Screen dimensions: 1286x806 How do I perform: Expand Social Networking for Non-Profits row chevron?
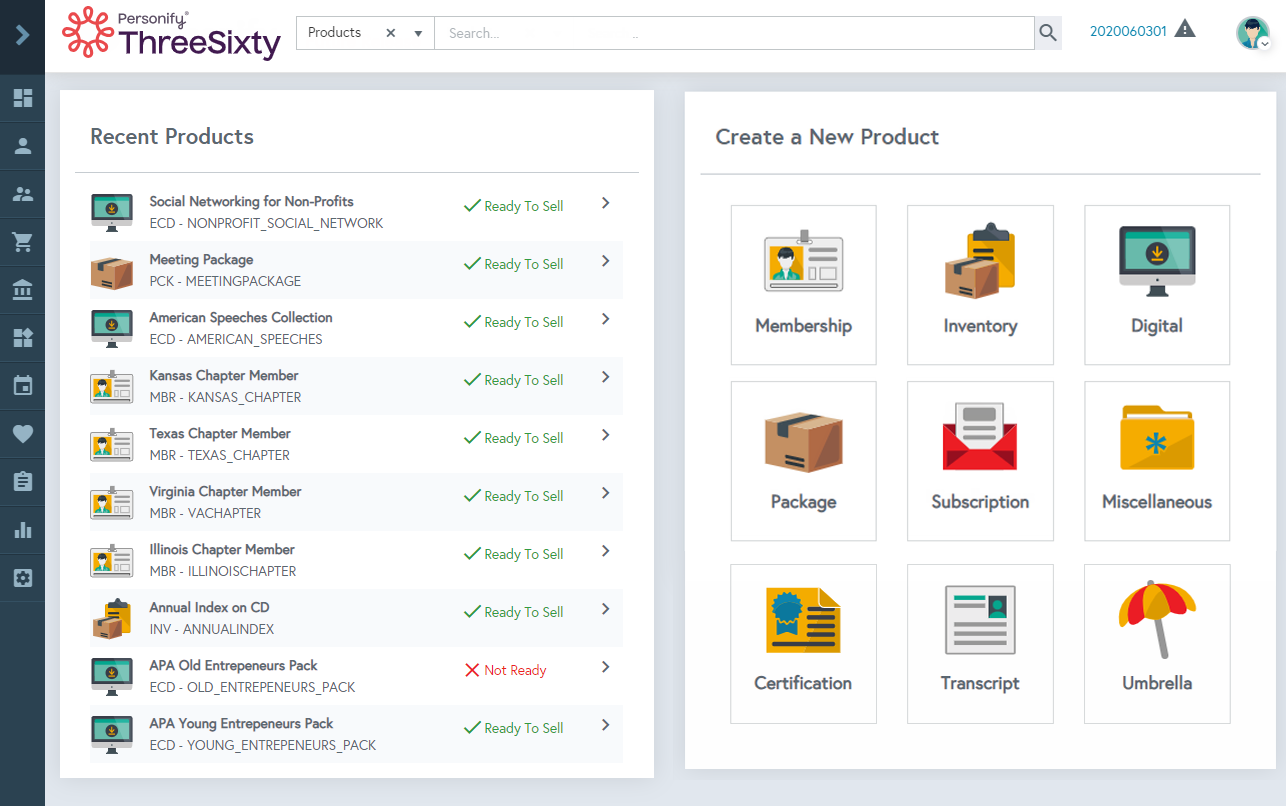tap(605, 203)
